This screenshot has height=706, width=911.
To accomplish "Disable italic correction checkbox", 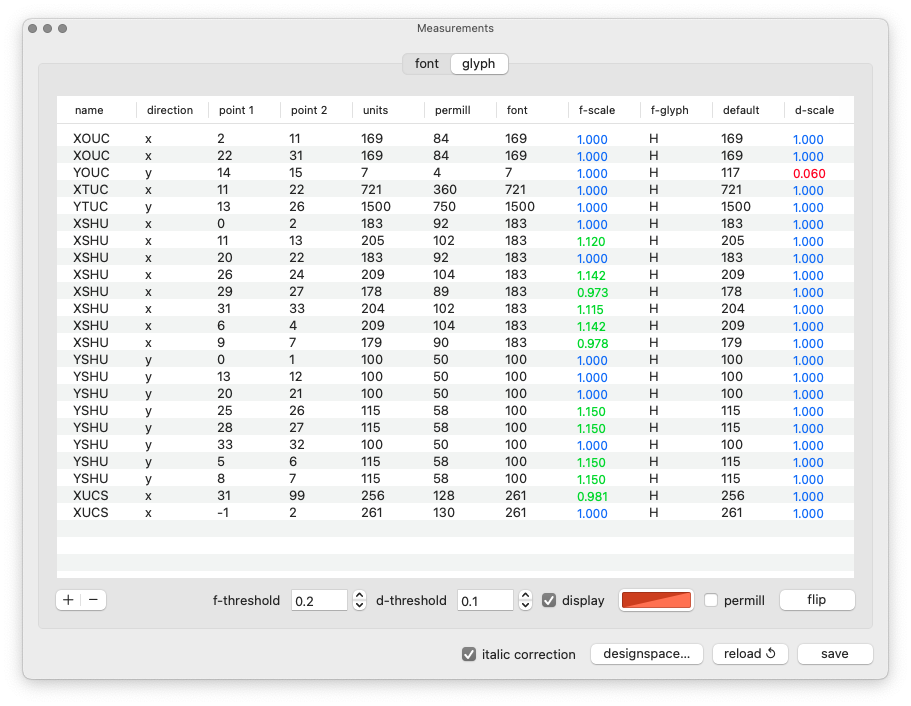I will coord(469,654).
